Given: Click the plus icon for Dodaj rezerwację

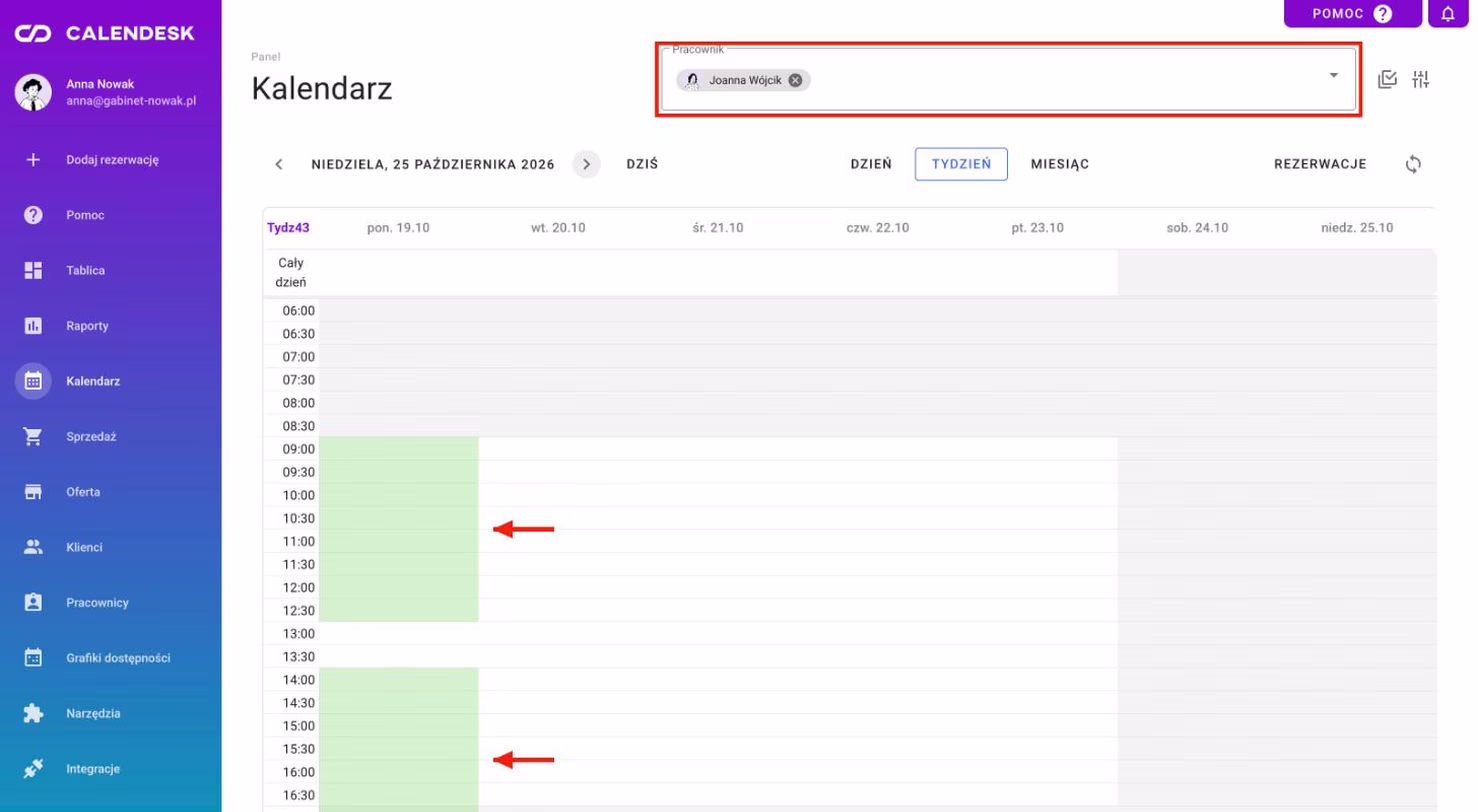Looking at the screenshot, I should coord(33,159).
